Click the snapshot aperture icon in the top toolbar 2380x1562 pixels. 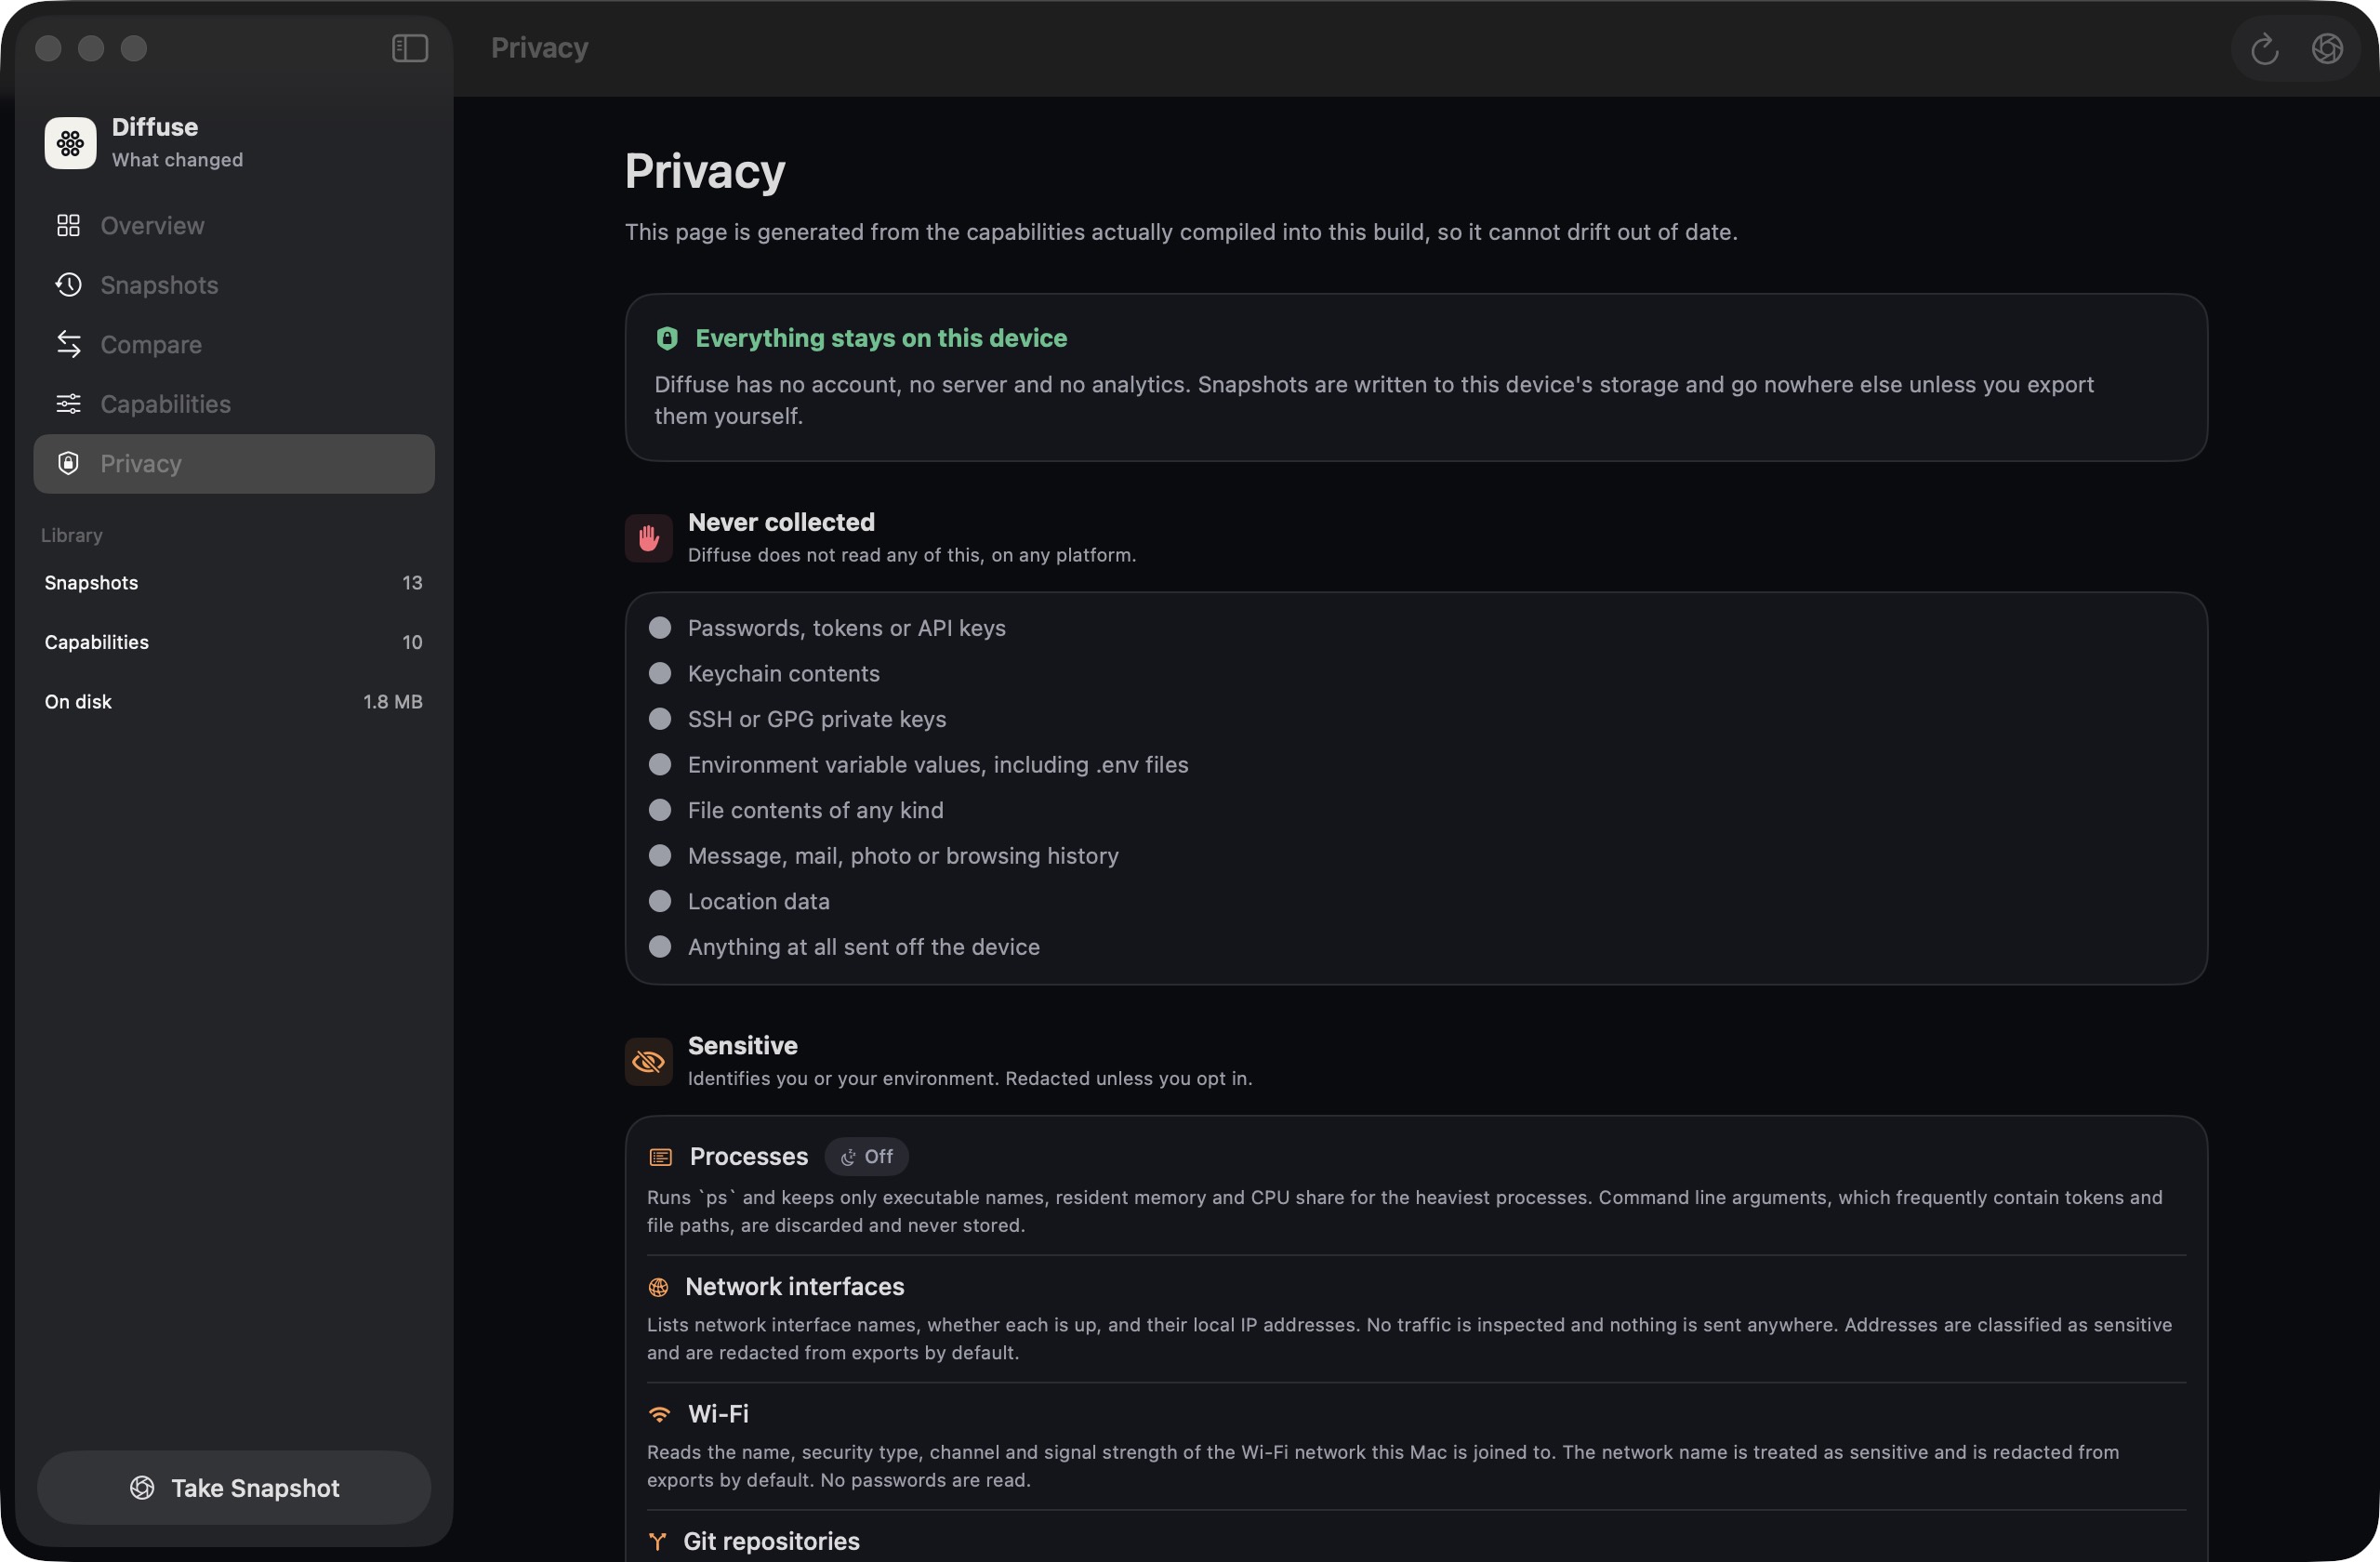coord(2327,48)
